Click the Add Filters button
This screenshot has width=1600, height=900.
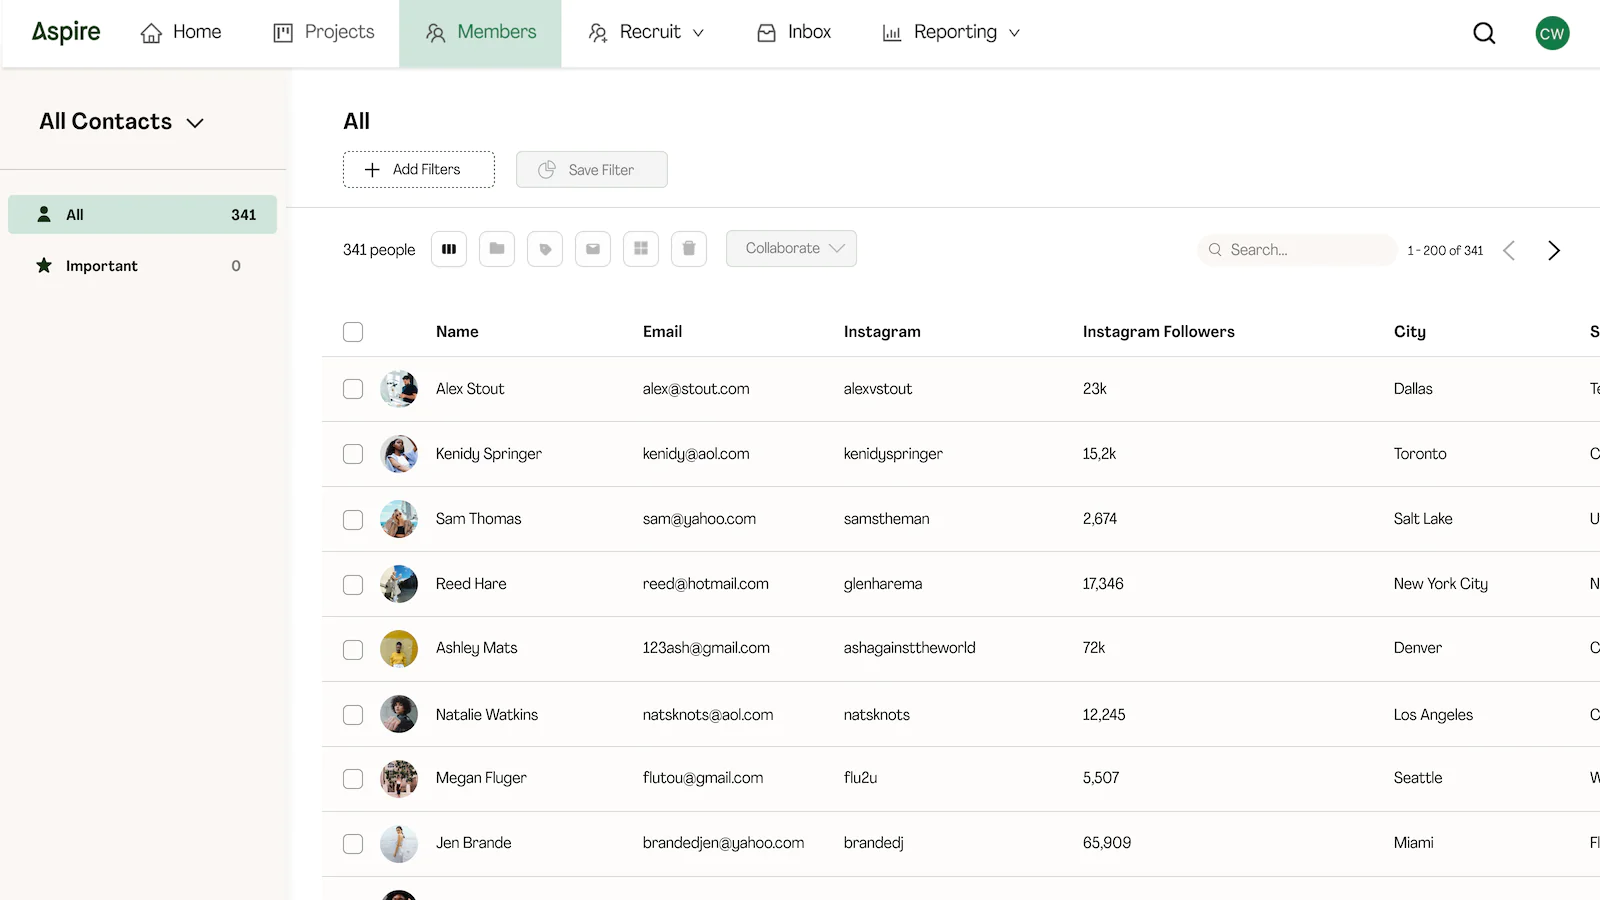418,170
